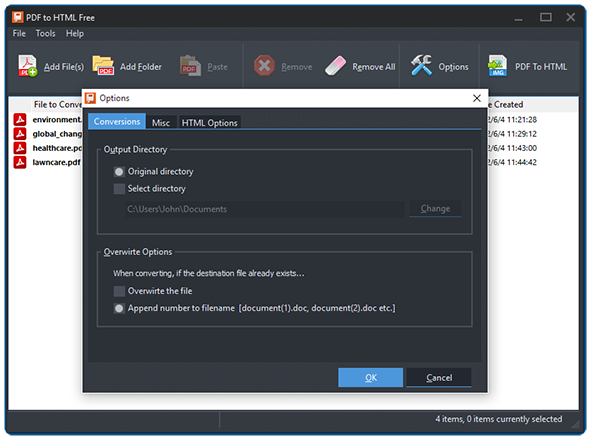The image size is (590, 439).
Task: Maximize the PDF to HTML Free window
Action: (546, 17)
